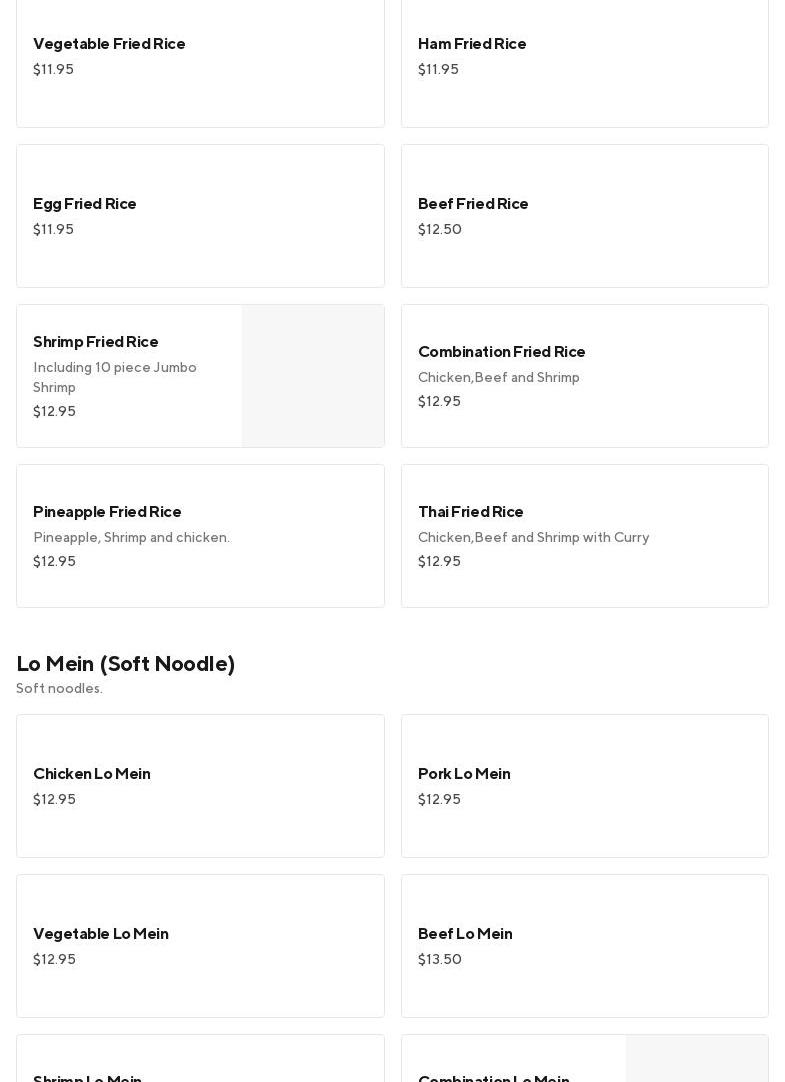The width and height of the screenshot is (785, 1082).
Task: Choose Beef Lo Mein for $13.50
Action: tap(584, 946)
